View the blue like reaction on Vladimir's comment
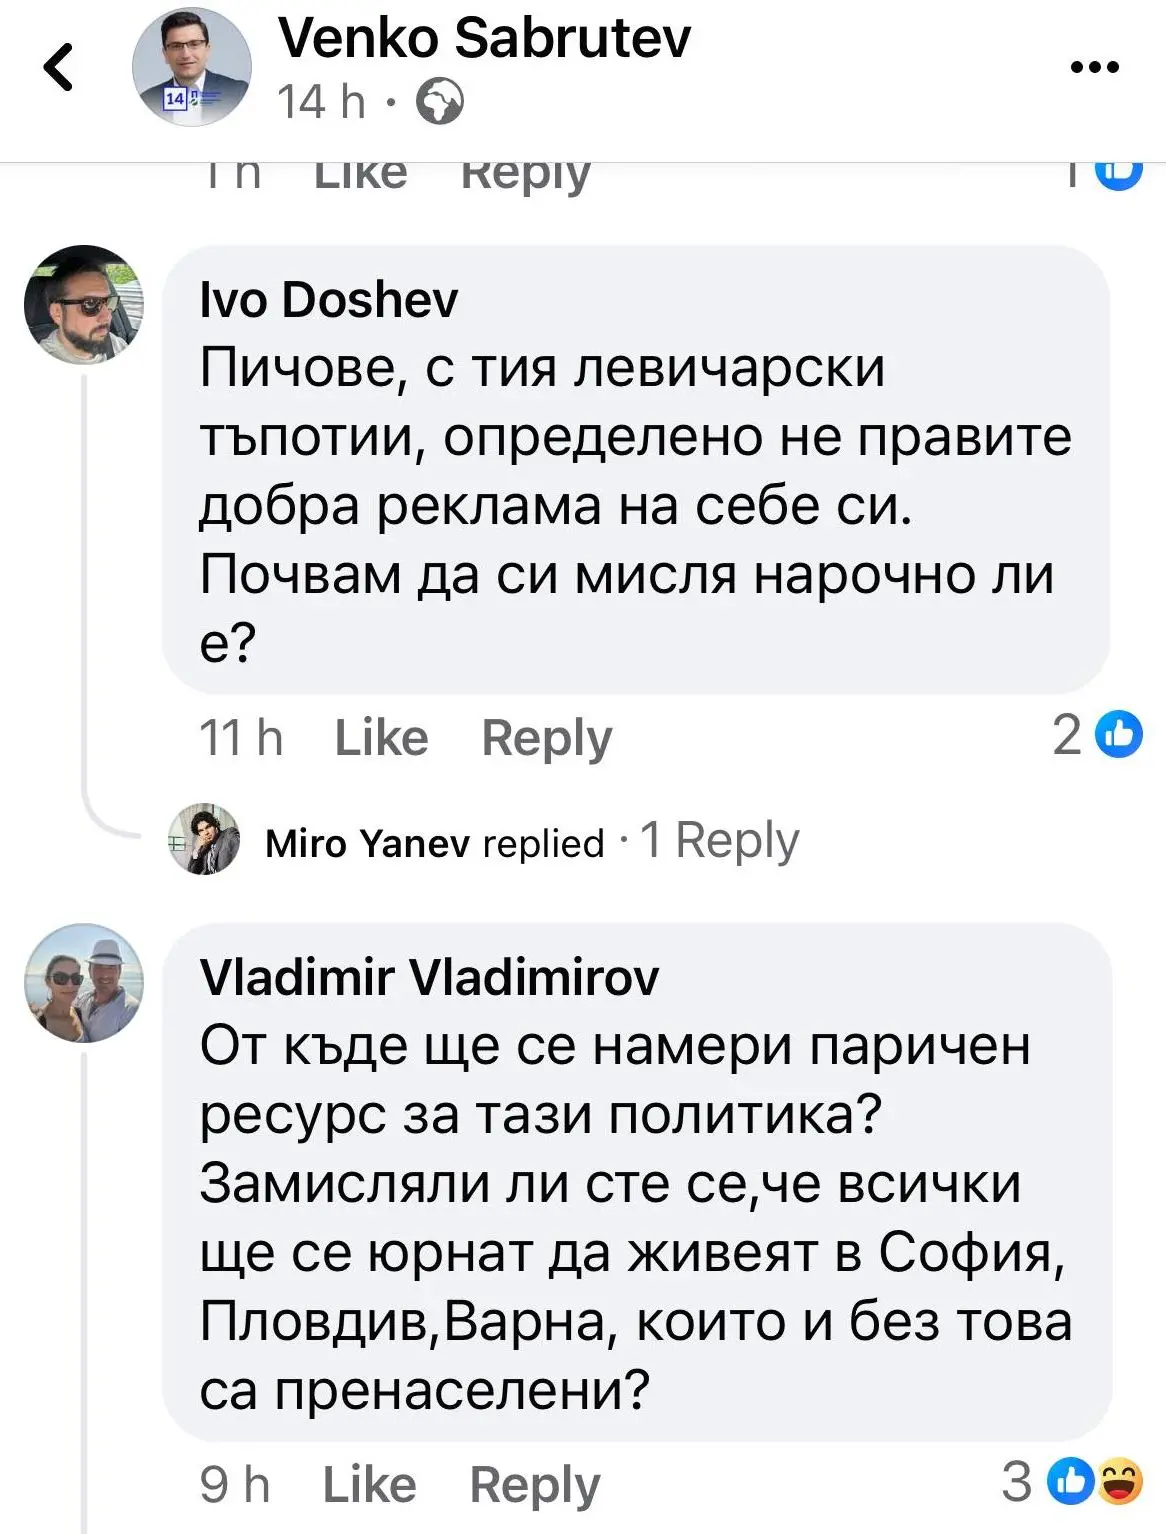 1070,1482
